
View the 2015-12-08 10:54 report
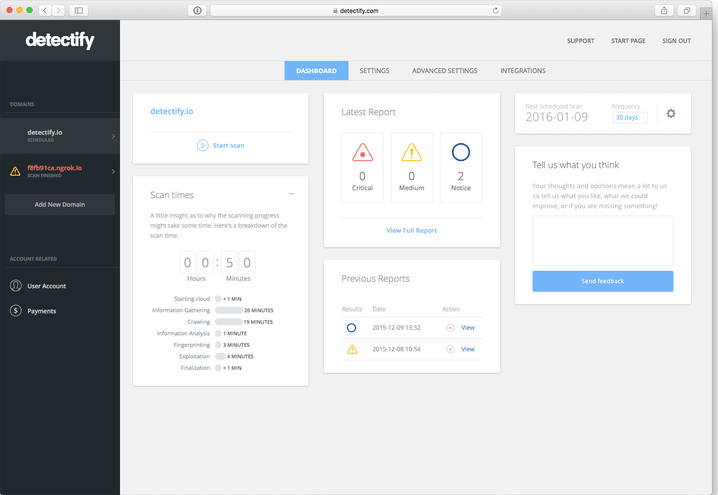(468, 349)
